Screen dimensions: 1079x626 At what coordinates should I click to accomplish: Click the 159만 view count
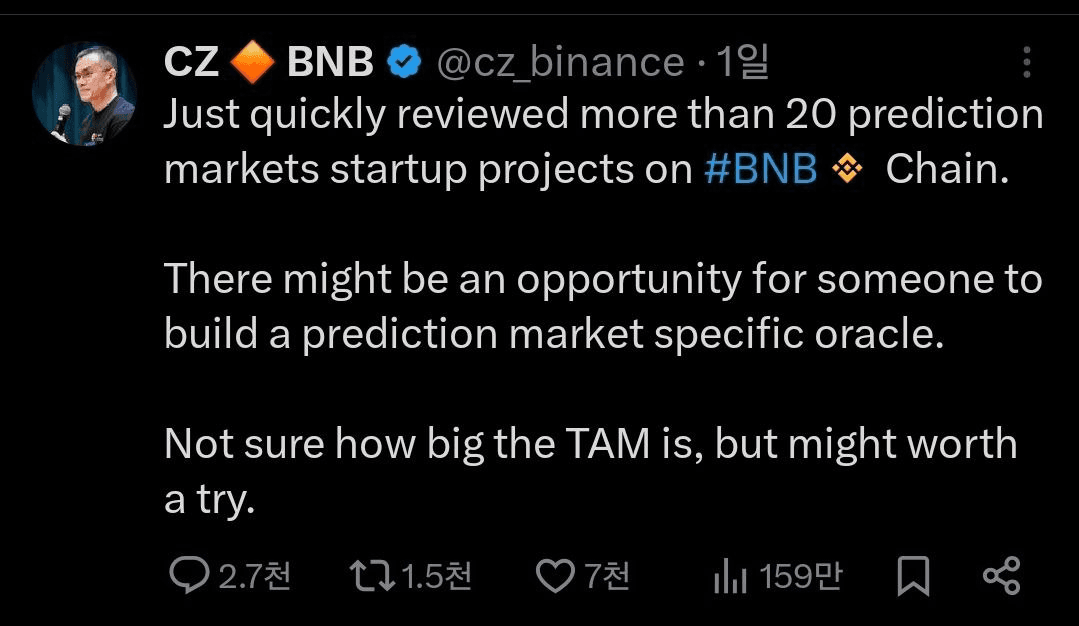pyautogui.click(x=800, y=575)
